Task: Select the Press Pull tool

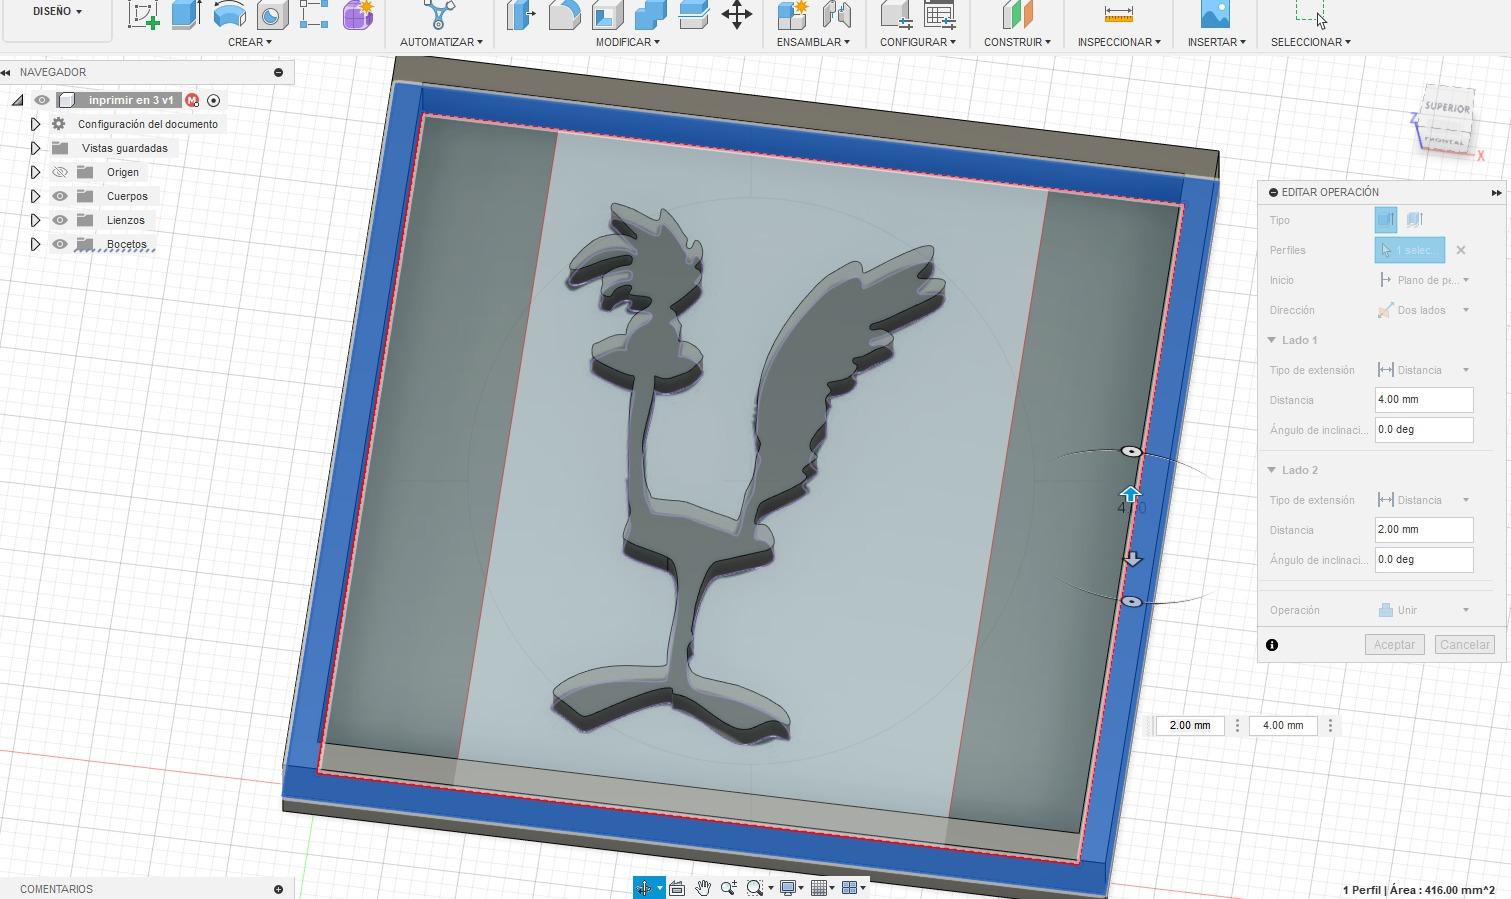Action: click(520, 14)
